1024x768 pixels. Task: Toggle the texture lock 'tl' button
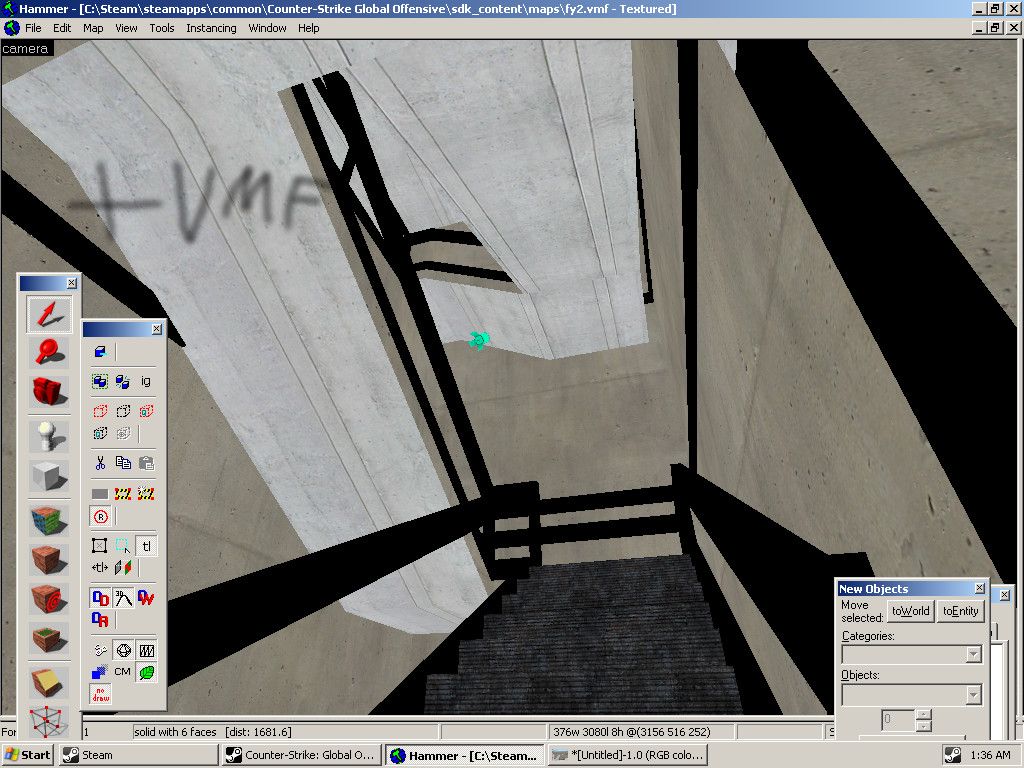click(146, 546)
